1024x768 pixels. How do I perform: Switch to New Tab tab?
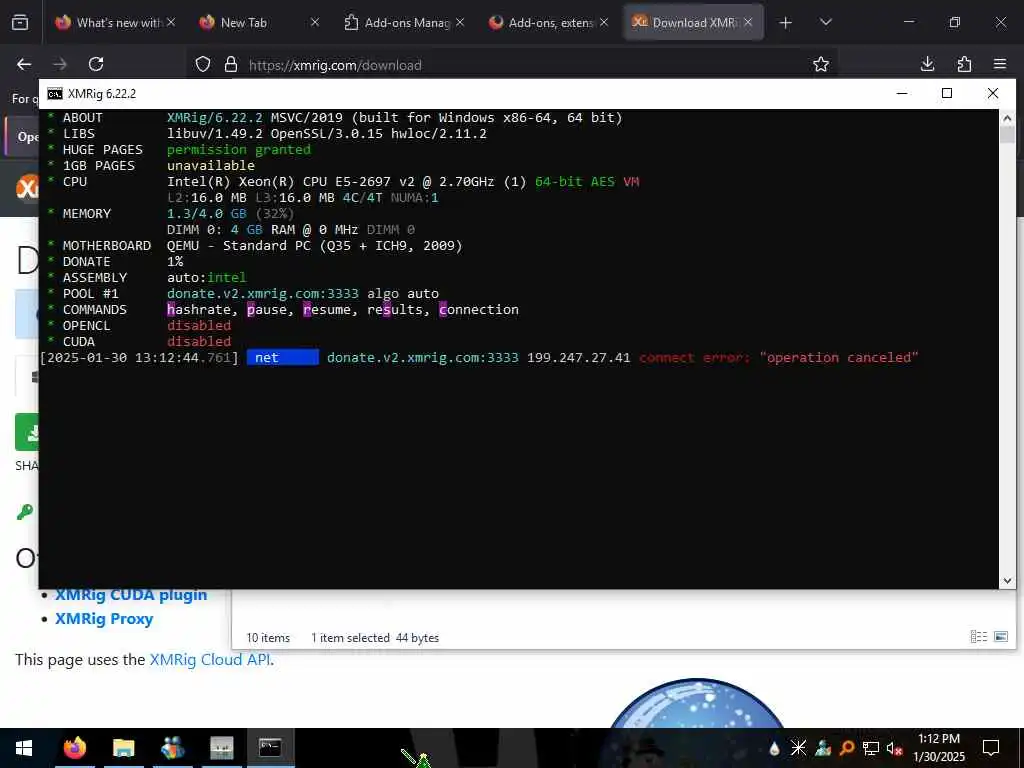pyautogui.click(x=258, y=22)
